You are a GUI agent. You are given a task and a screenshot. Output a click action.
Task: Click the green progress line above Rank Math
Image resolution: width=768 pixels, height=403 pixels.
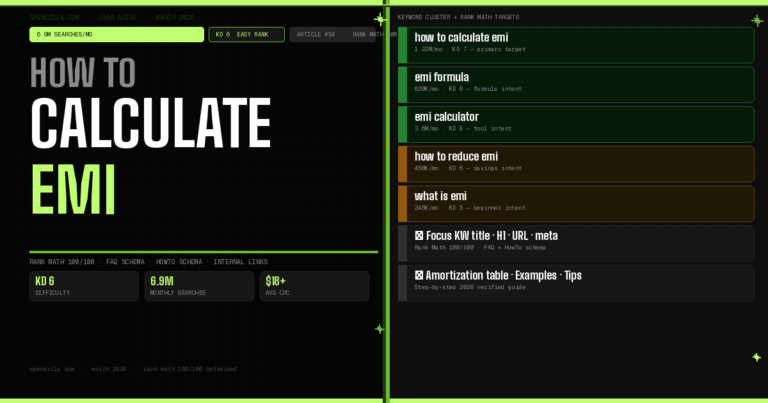[x=200, y=253]
